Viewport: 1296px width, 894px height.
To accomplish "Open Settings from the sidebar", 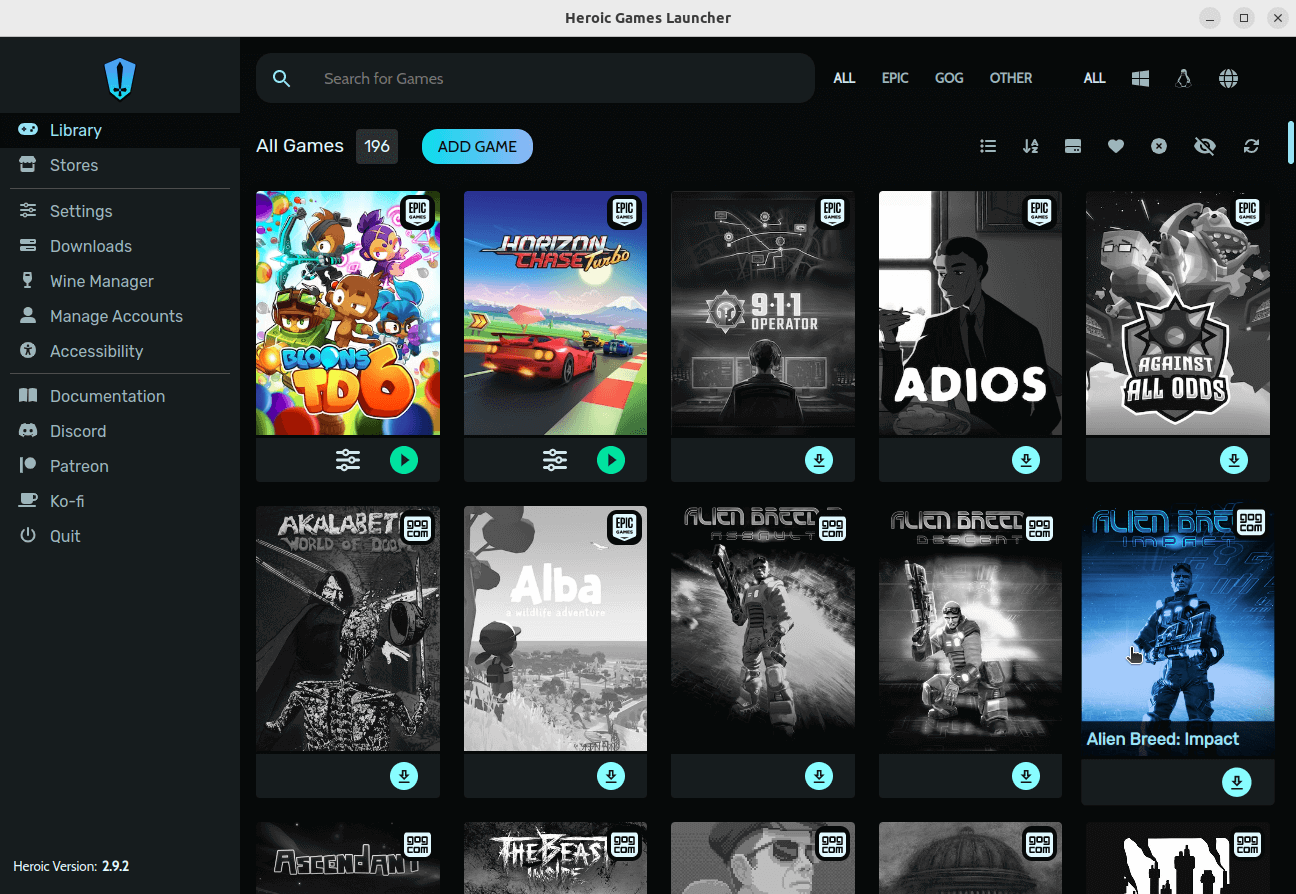I will [120, 211].
